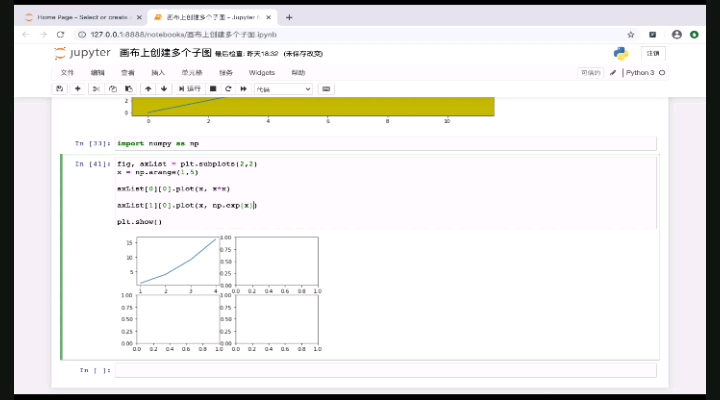Close the Jupyter notebook browser tab
The width and height of the screenshot is (720, 400).
269,17
